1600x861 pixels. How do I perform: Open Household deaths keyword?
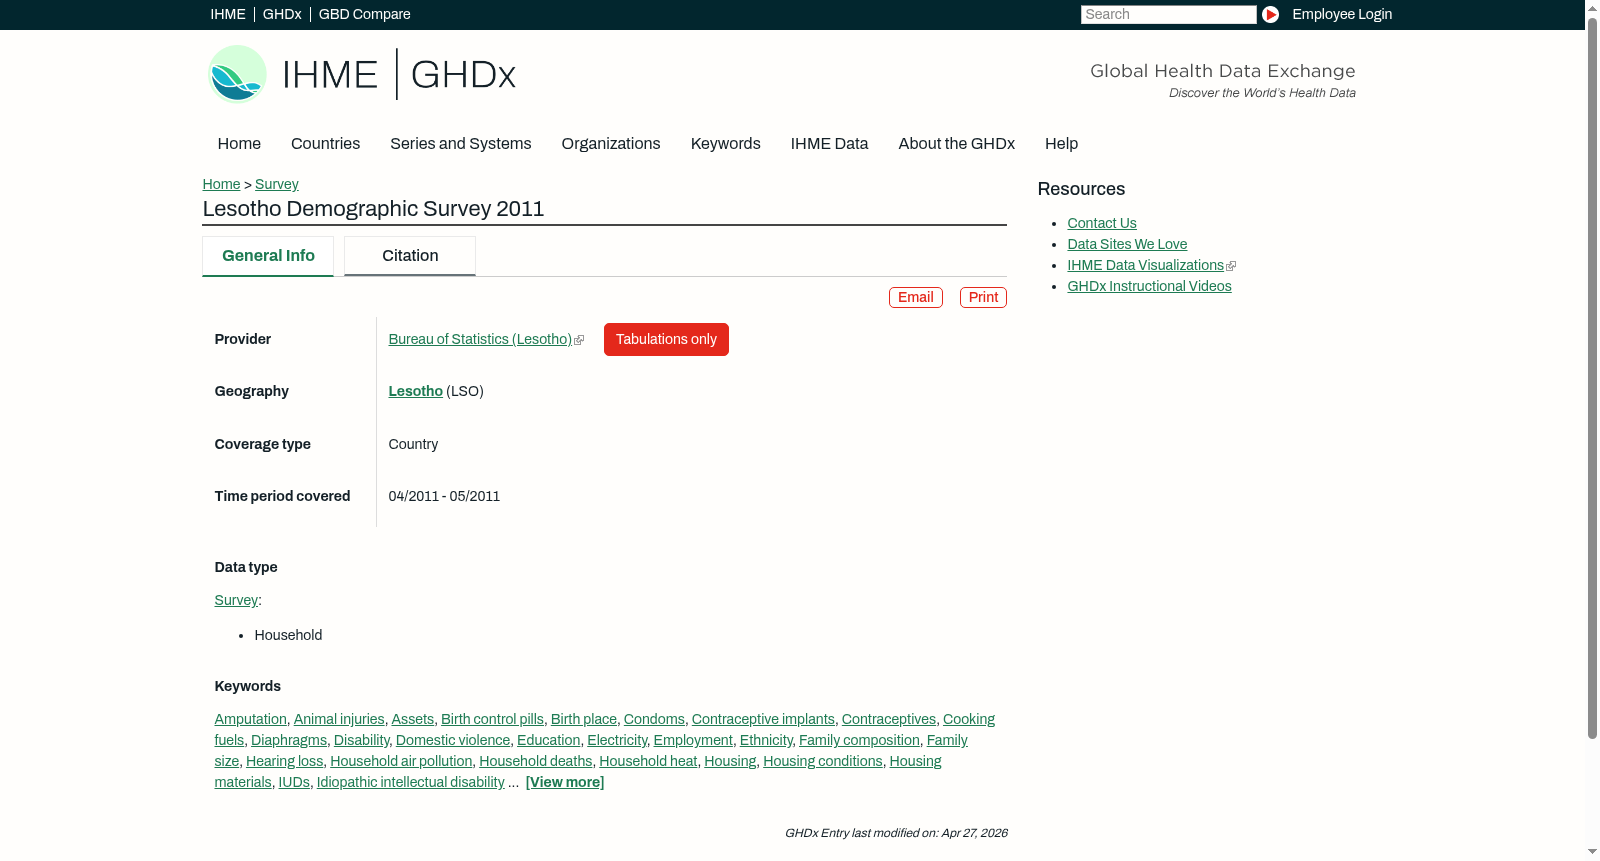pos(535,761)
